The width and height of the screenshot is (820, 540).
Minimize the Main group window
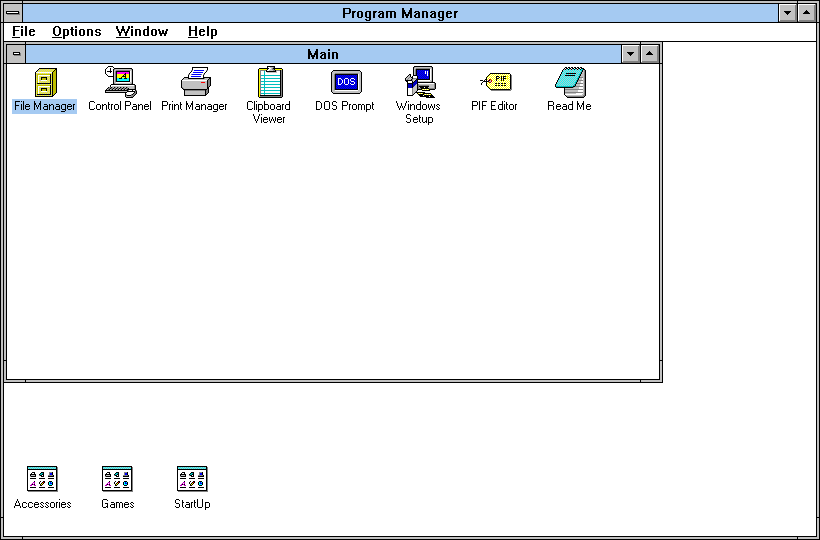click(631, 53)
